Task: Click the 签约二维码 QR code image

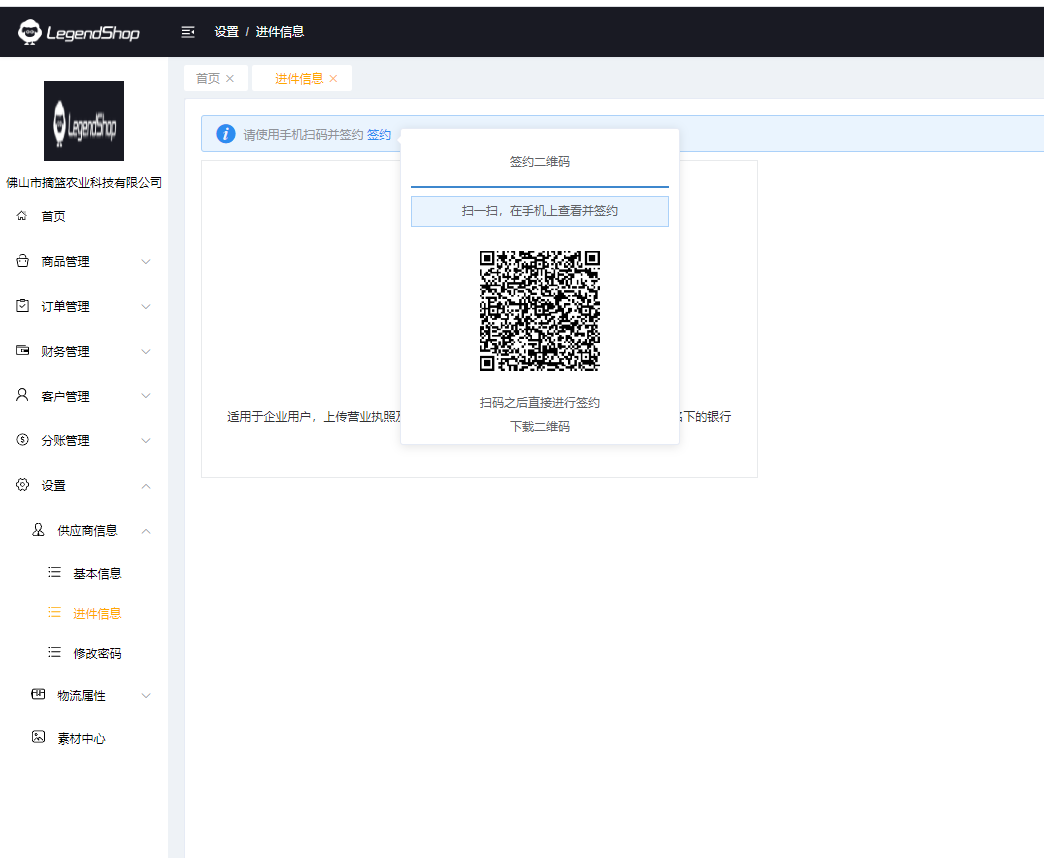Action: coord(540,311)
